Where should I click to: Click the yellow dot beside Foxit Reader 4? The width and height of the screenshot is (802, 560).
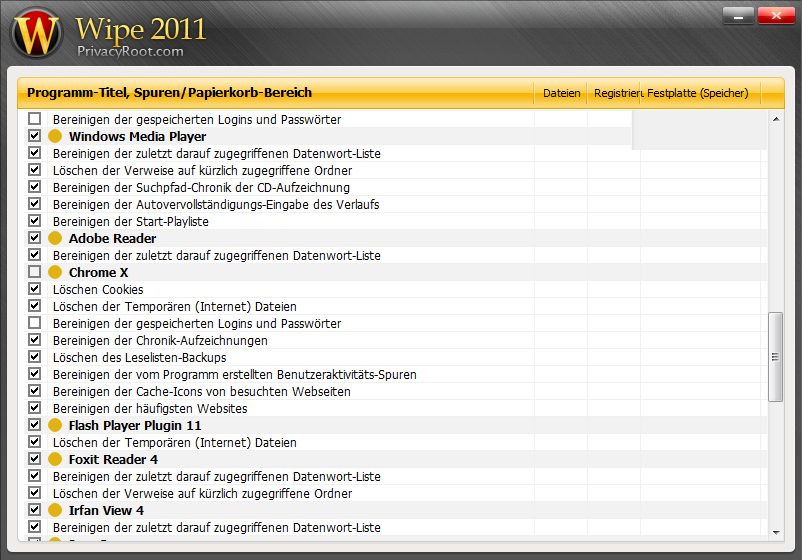pos(55,459)
